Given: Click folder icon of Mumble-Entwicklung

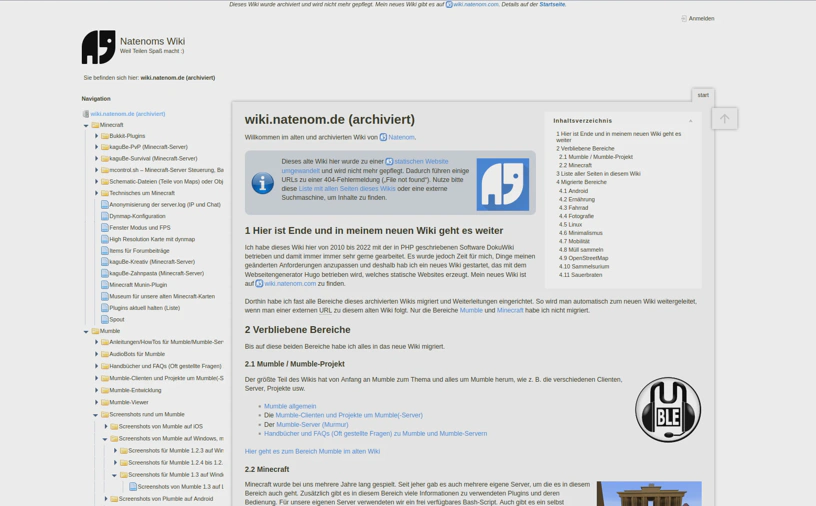Looking at the screenshot, I should [x=105, y=390].
